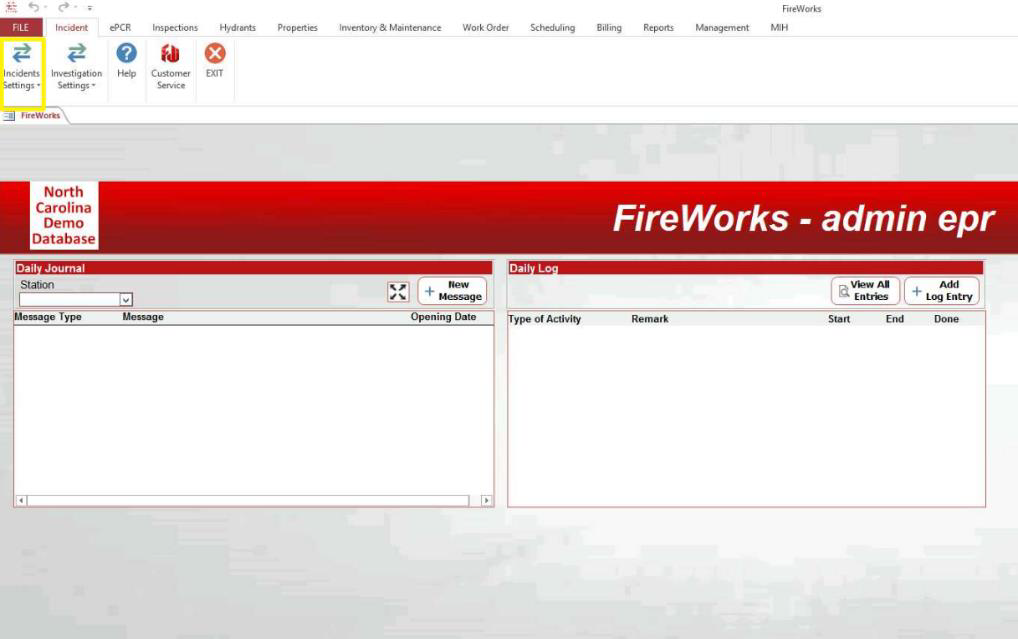Click the View All Entries button
The height and width of the screenshot is (639, 1018).
coord(865,291)
